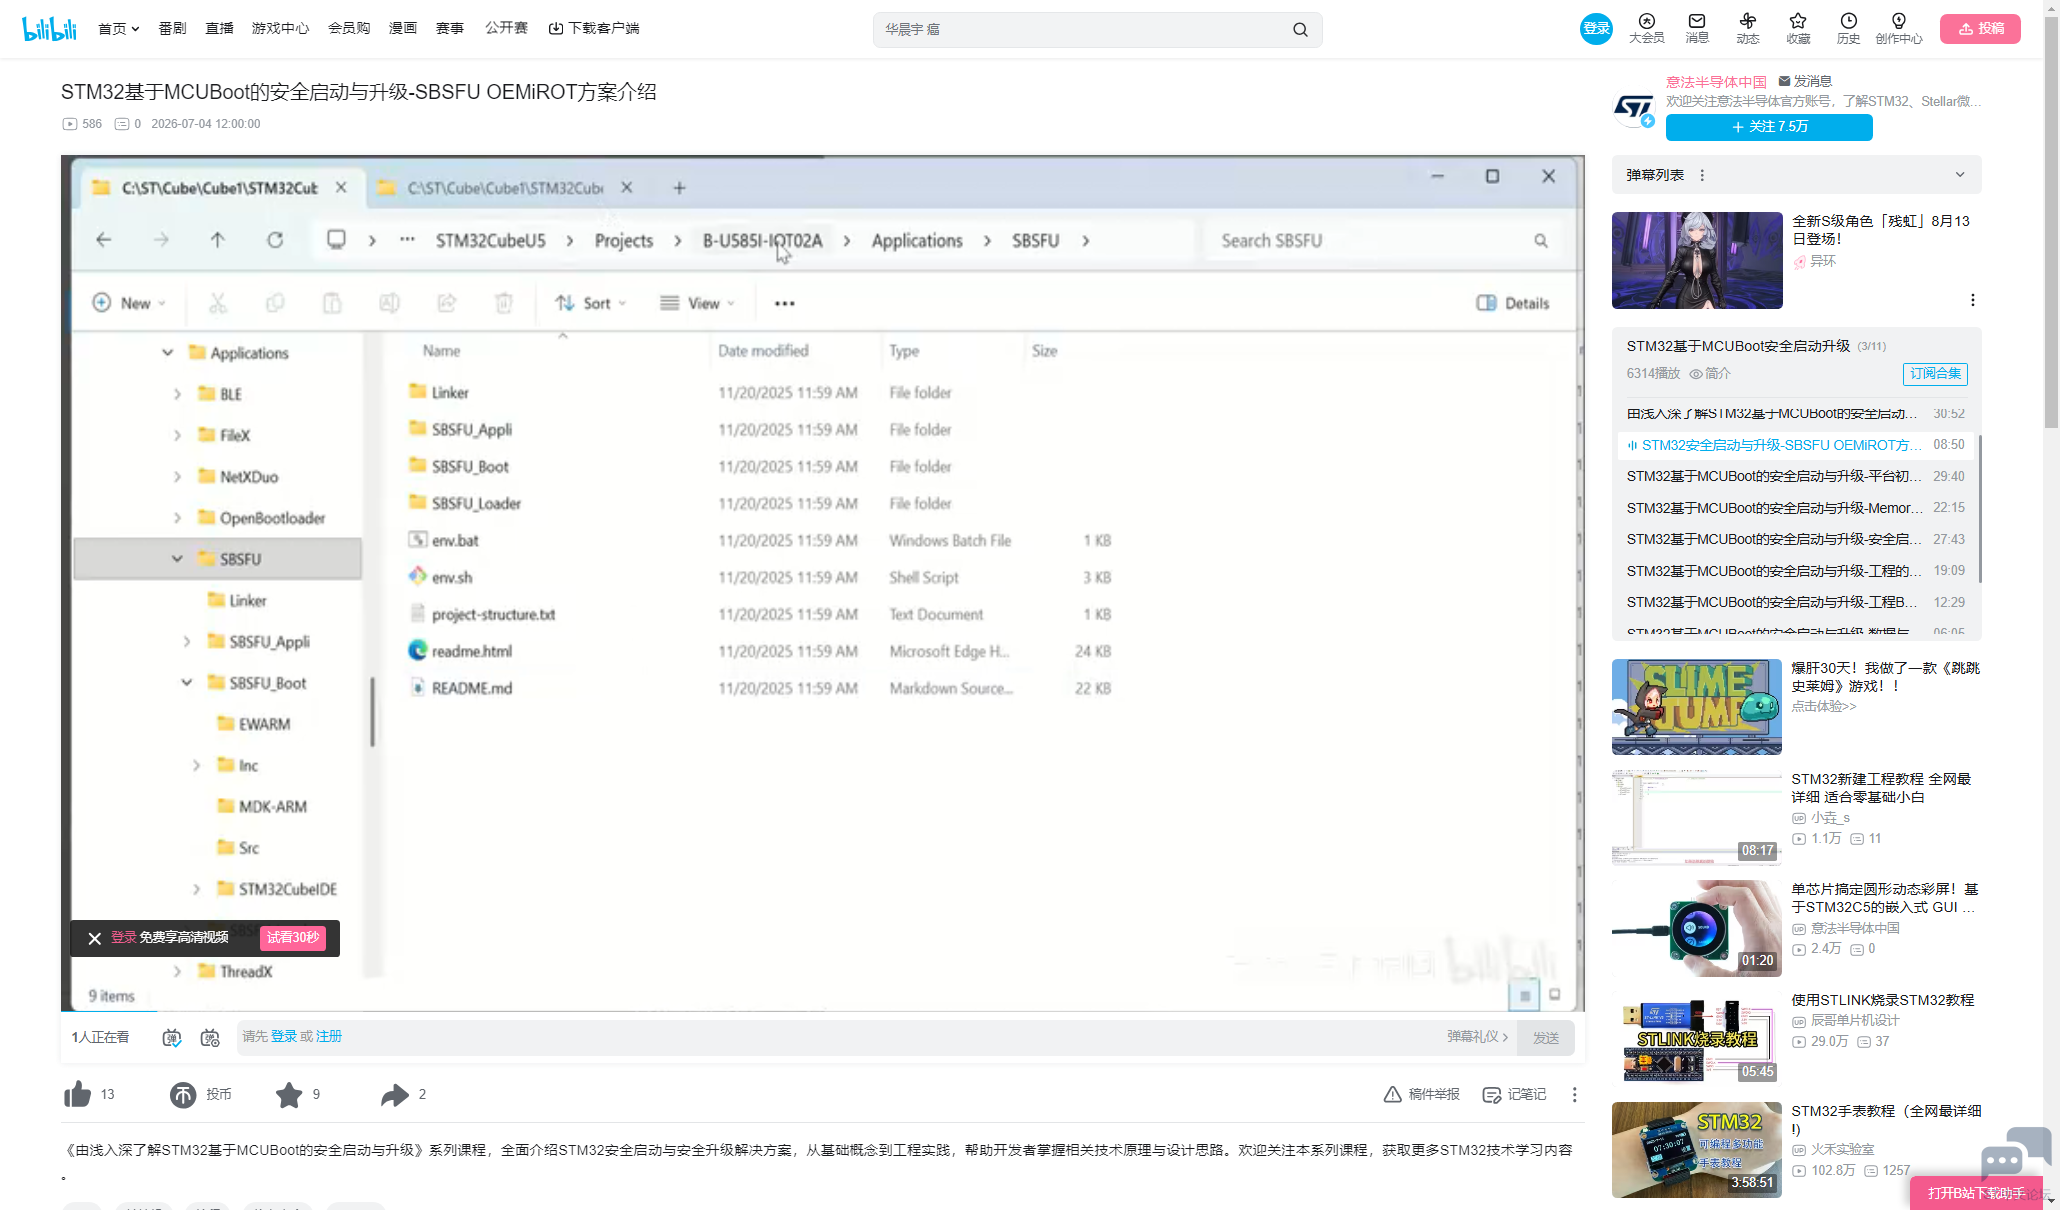Open the 漫画 nav item
This screenshot has width=2060, height=1210.
coord(403,28)
